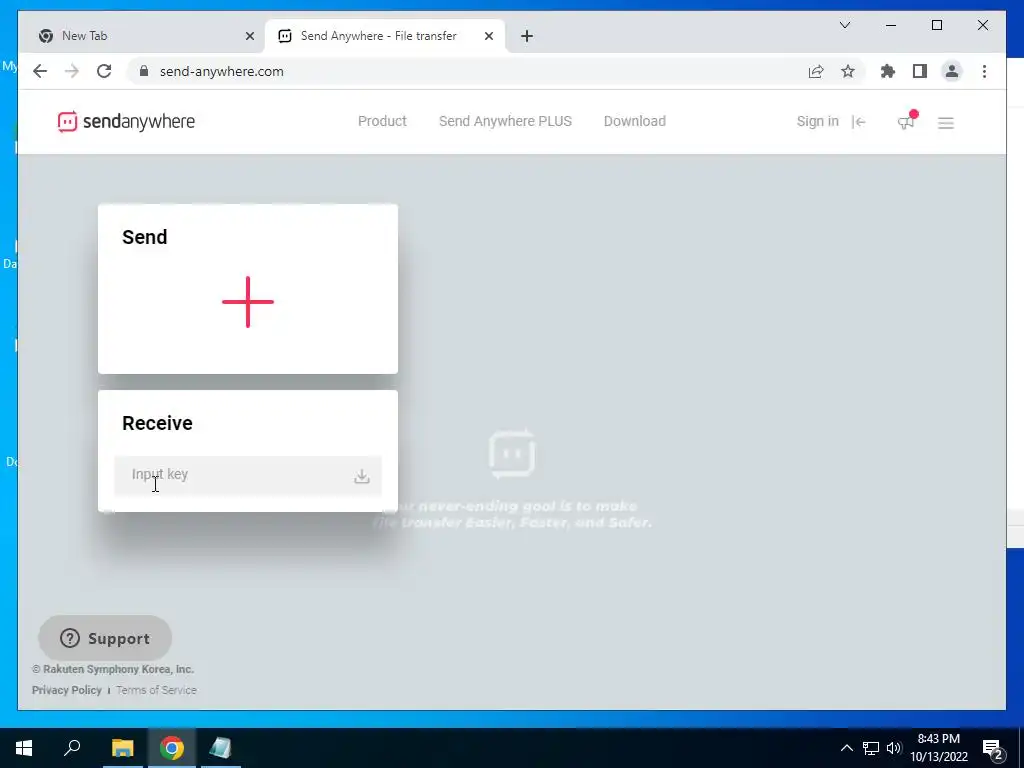Open the Privacy Policy link
This screenshot has width=1024, height=768.
(x=67, y=690)
